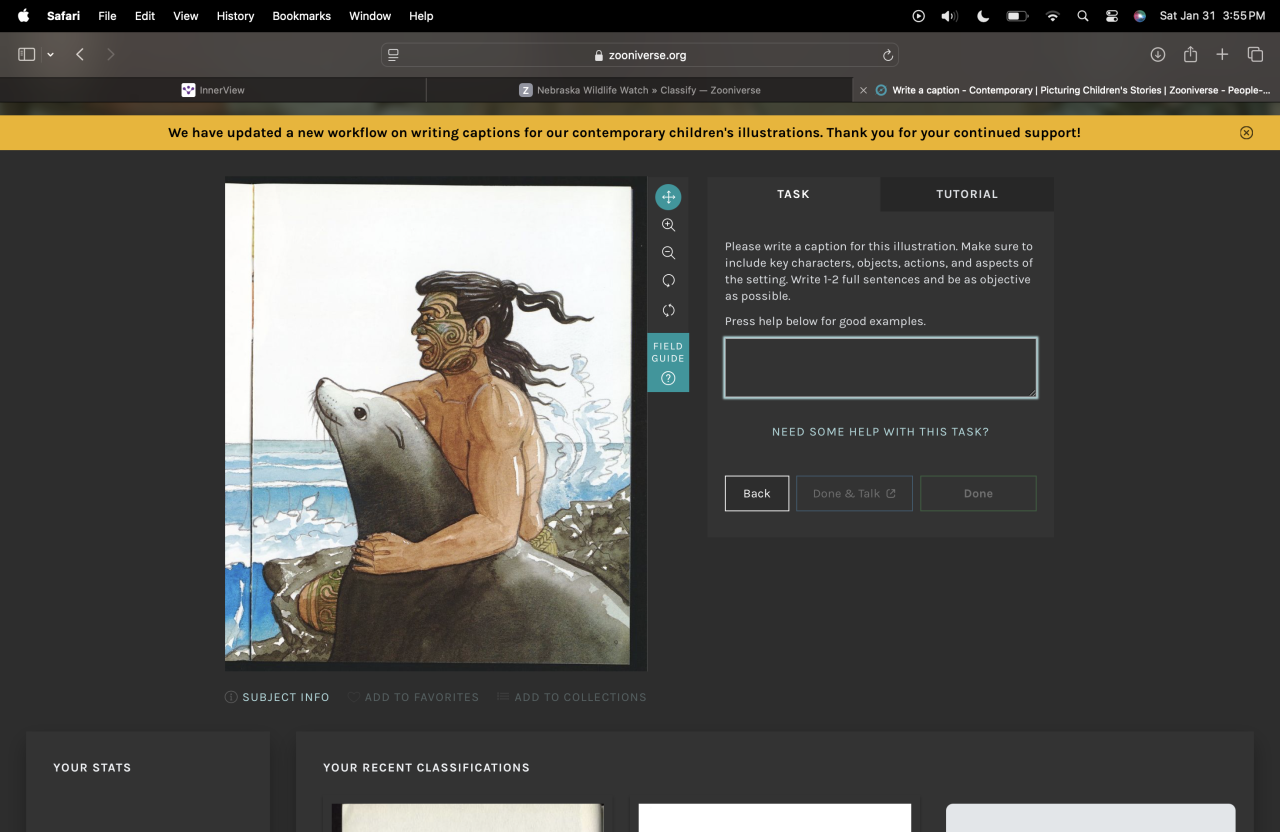The image size is (1280, 832).
Task: Focus the caption text box
Action: (x=881, y=368)
